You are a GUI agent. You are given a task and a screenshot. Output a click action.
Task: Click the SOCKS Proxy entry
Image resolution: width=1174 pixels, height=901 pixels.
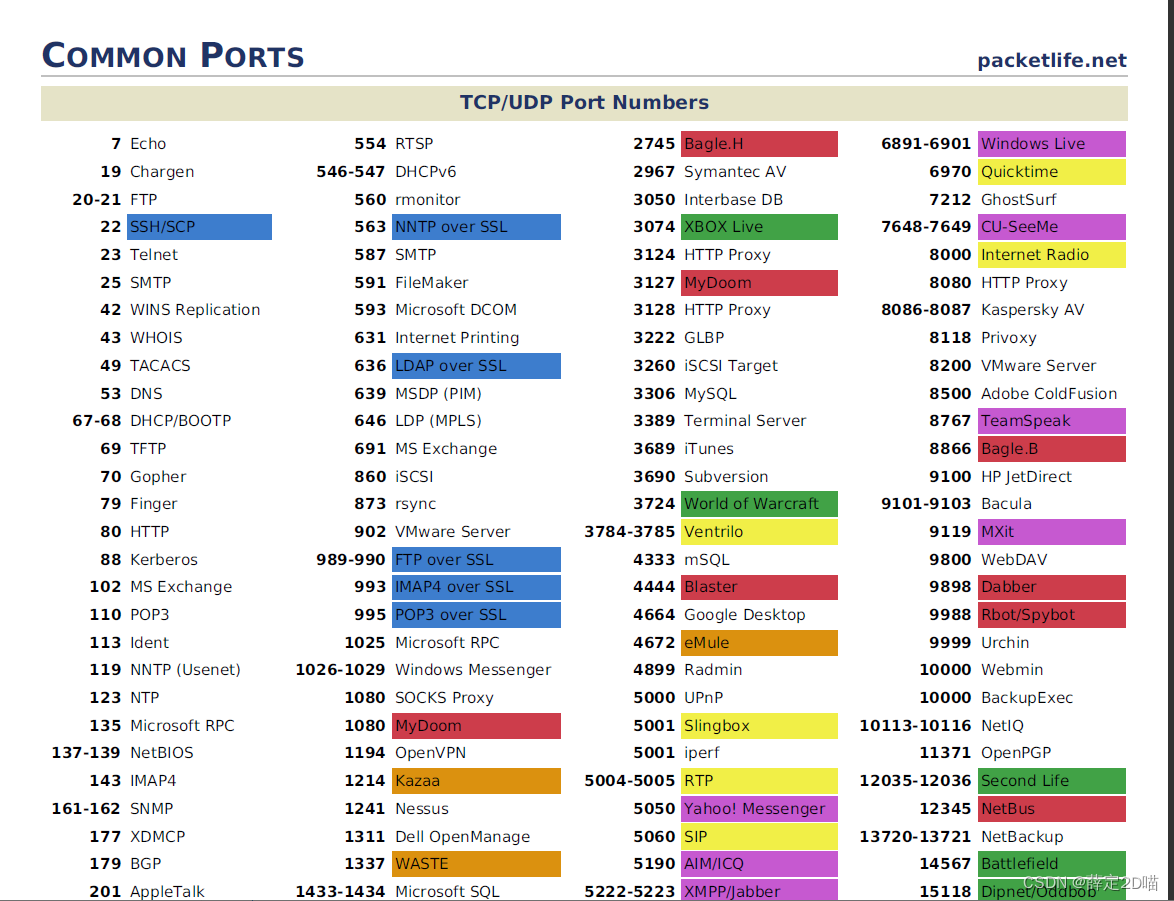point(444,698)
